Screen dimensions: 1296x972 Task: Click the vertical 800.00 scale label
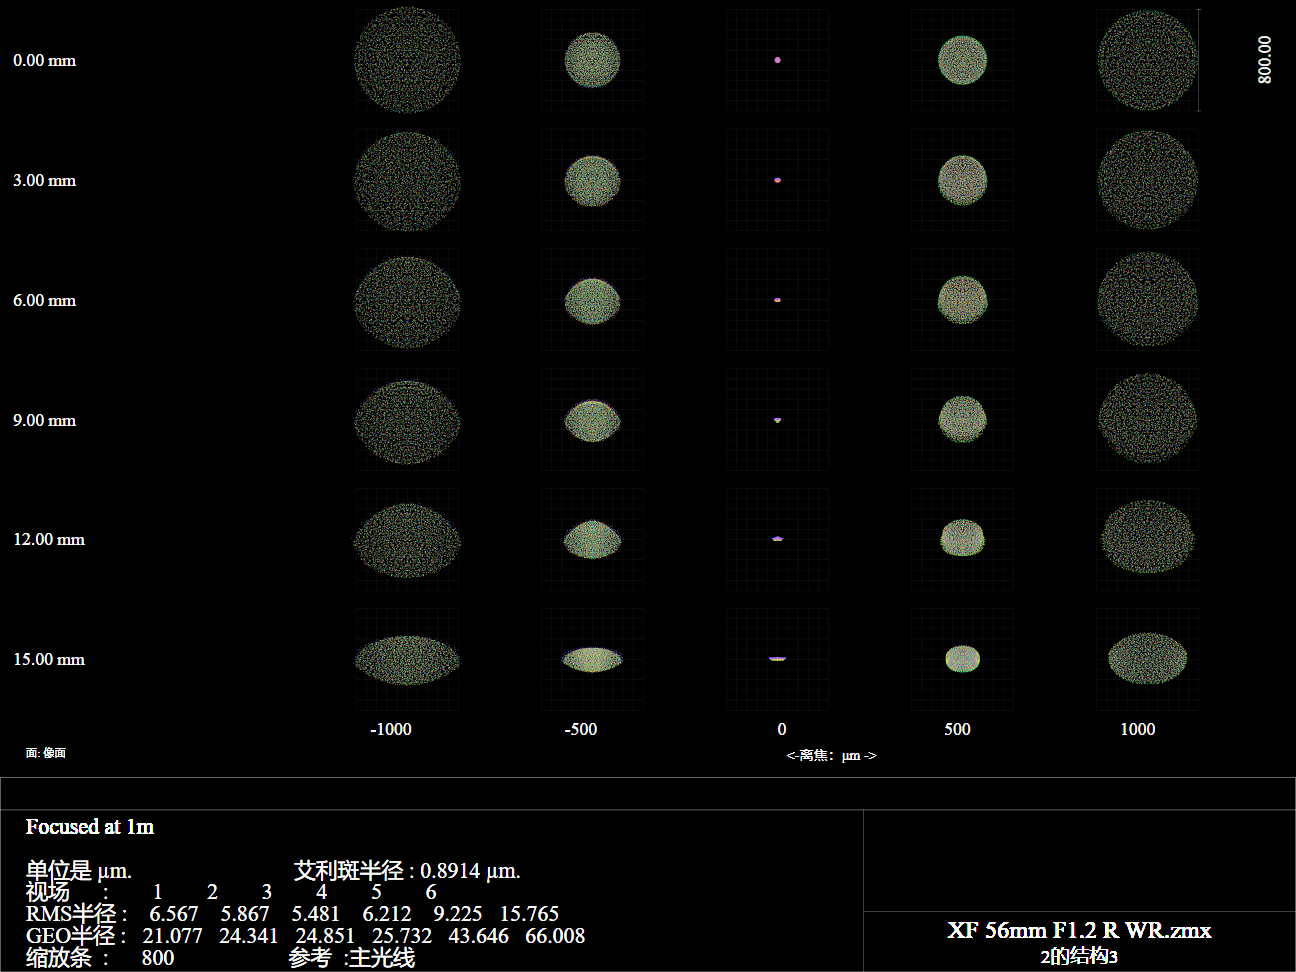1265,60
